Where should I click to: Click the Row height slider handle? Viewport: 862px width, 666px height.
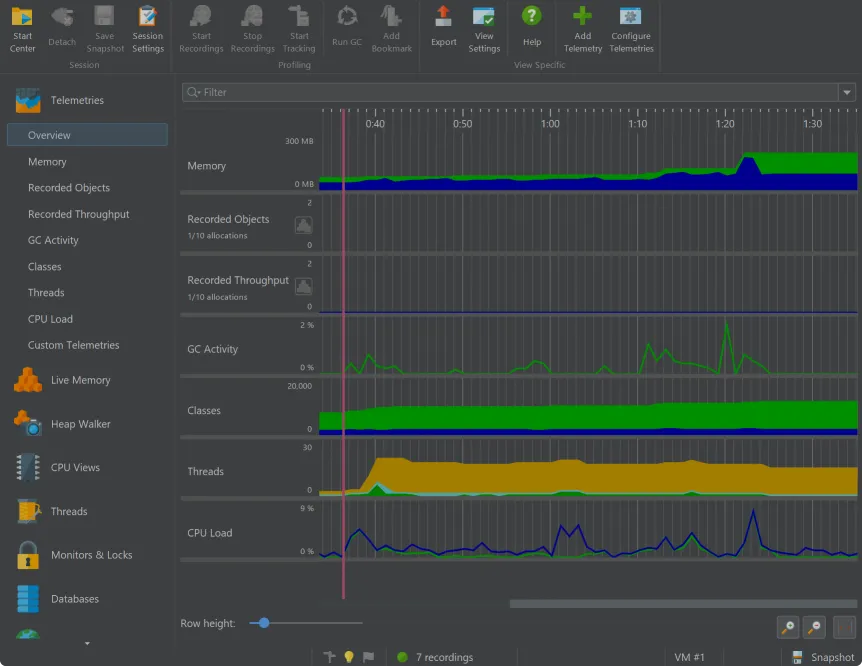264,623
